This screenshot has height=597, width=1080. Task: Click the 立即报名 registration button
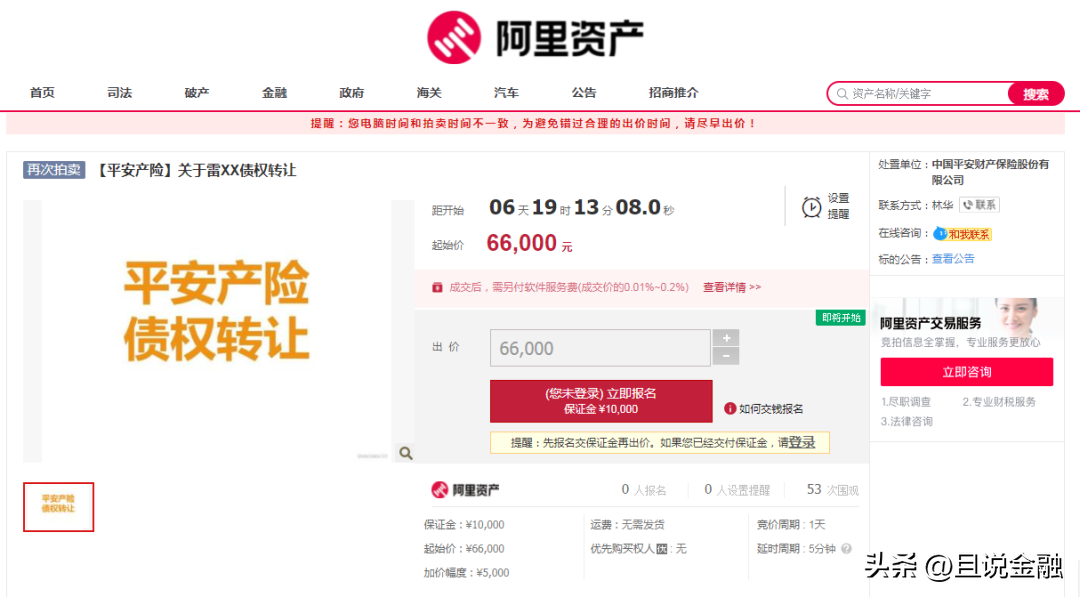tap(601, 401)
